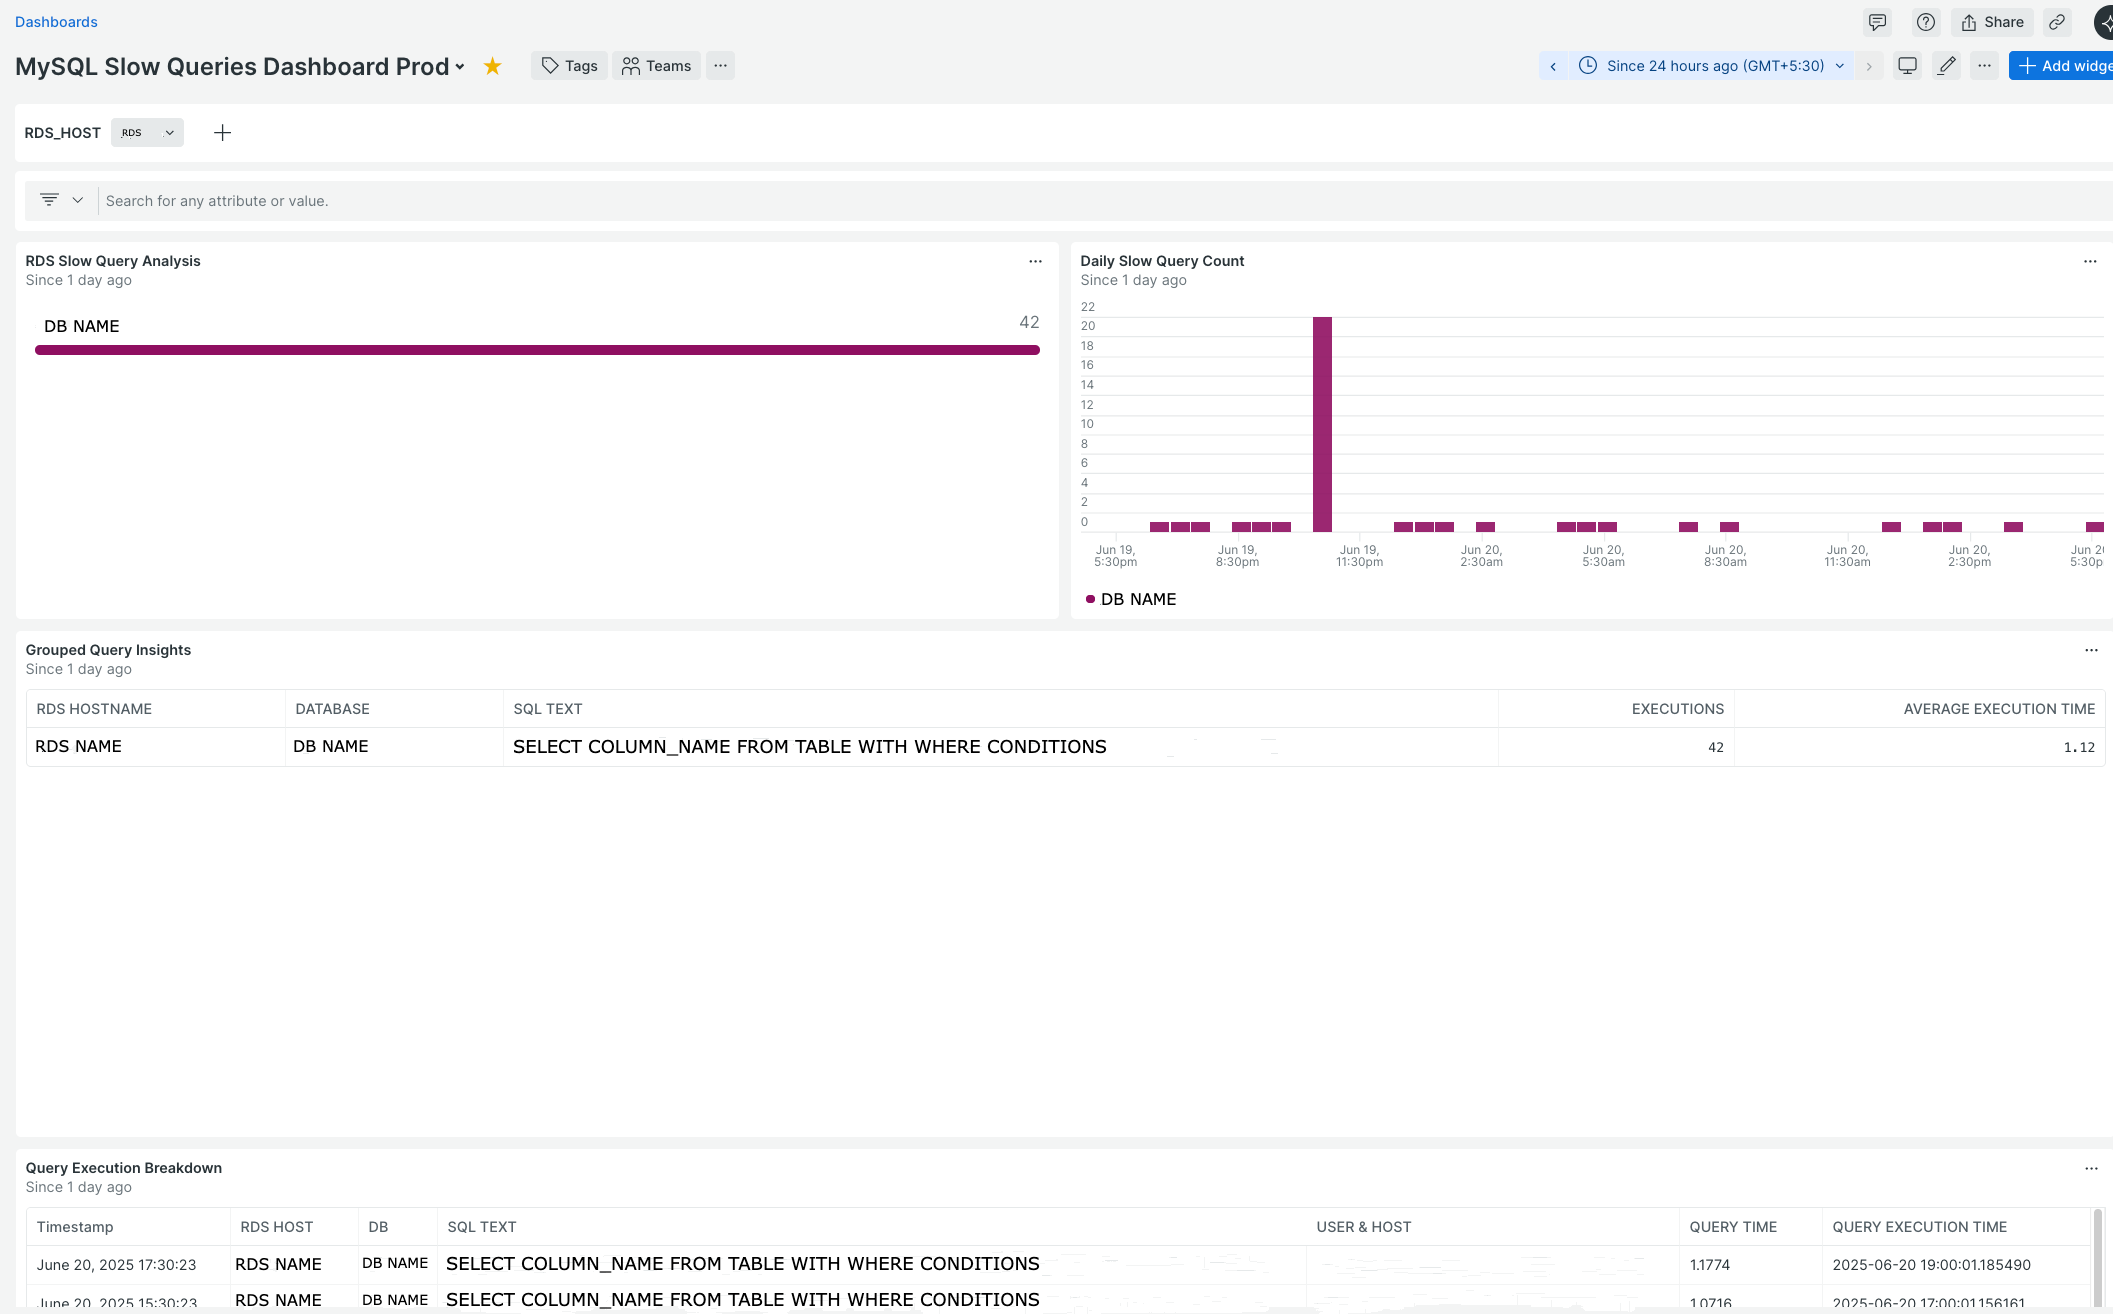Open Query Execution Breakdown widget menu
2113x1314 pixels.
(2091, 1169)
